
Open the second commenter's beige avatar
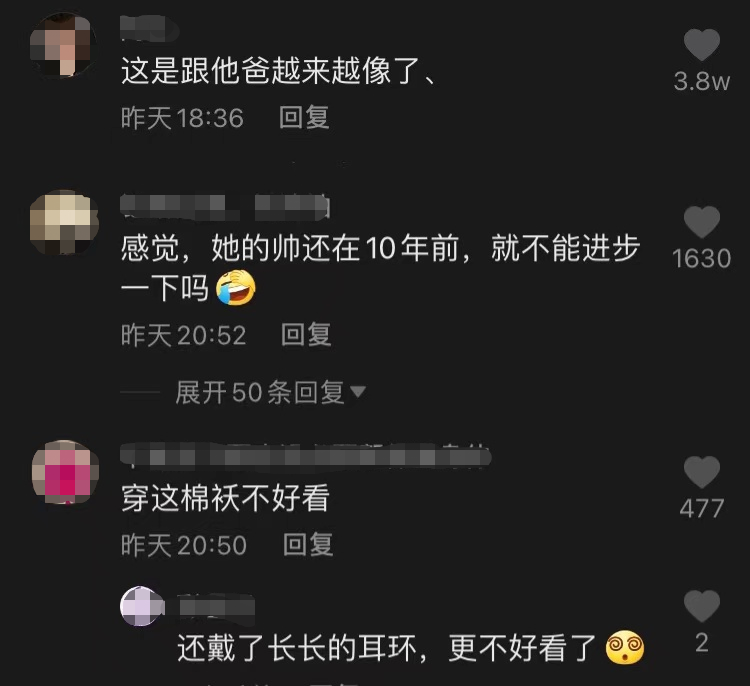coord(64,222)
